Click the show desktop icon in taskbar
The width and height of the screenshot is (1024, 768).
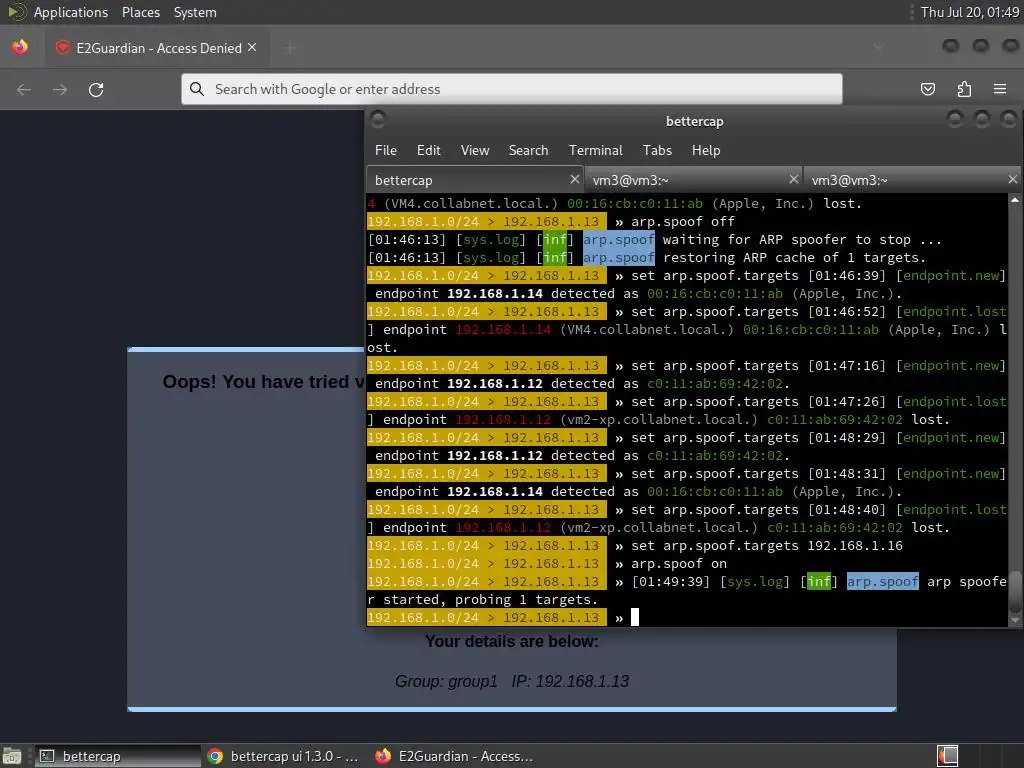pos(12,756)
